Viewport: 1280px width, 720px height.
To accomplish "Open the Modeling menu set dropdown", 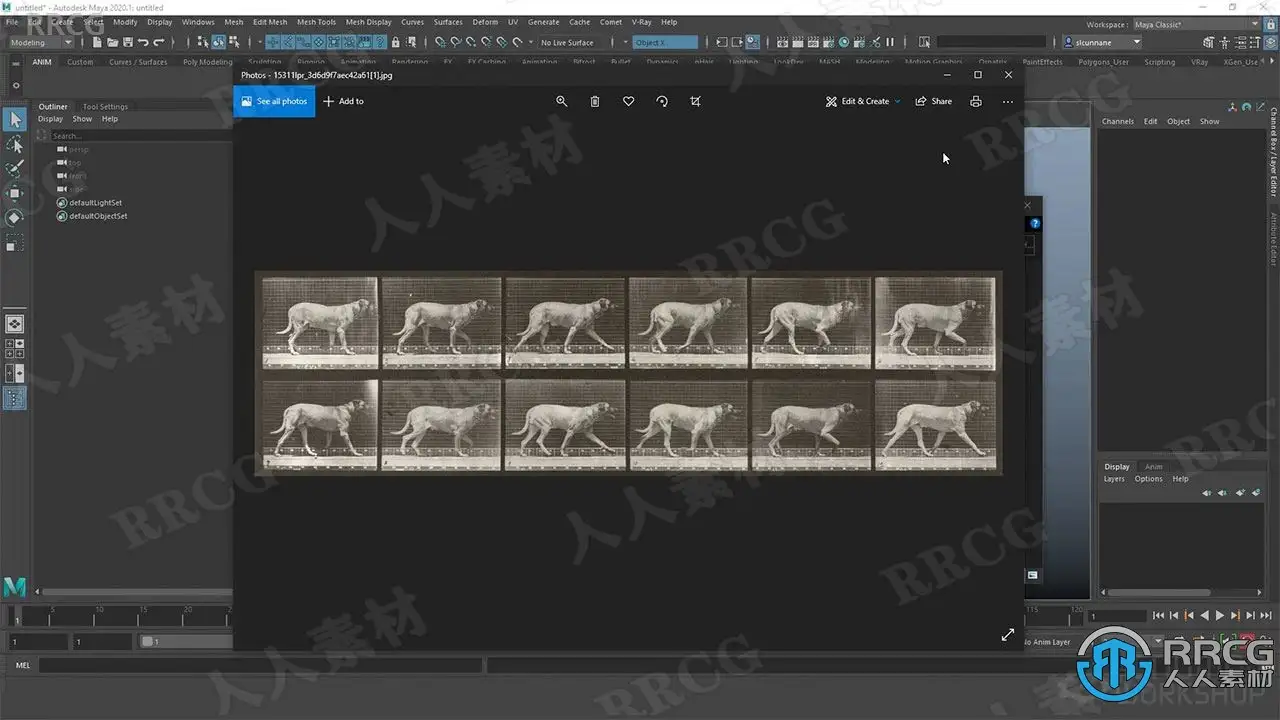I will click(40, 42).
